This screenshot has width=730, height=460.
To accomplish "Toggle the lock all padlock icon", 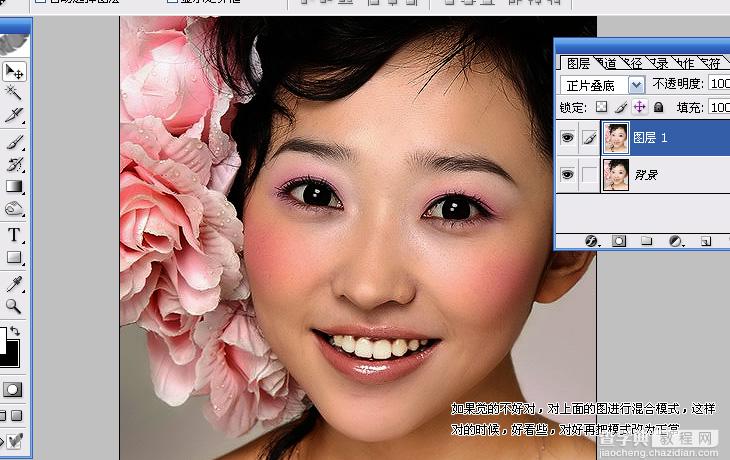I will click(658, 107).
